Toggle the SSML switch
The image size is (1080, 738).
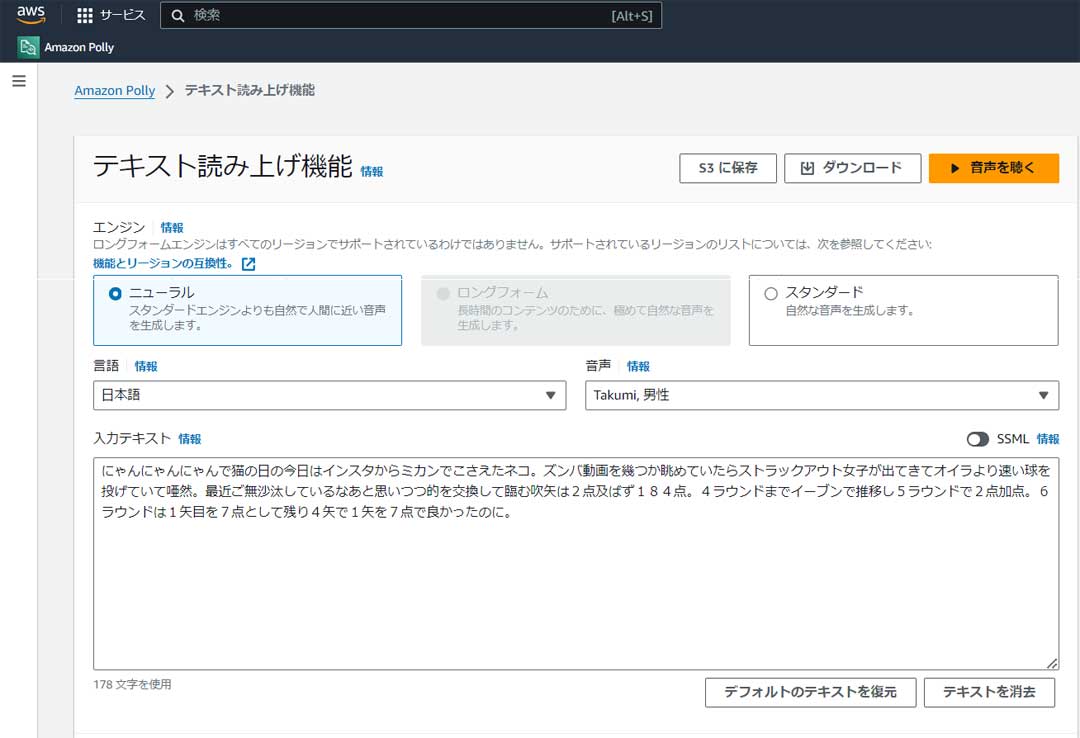pos(977,439)
